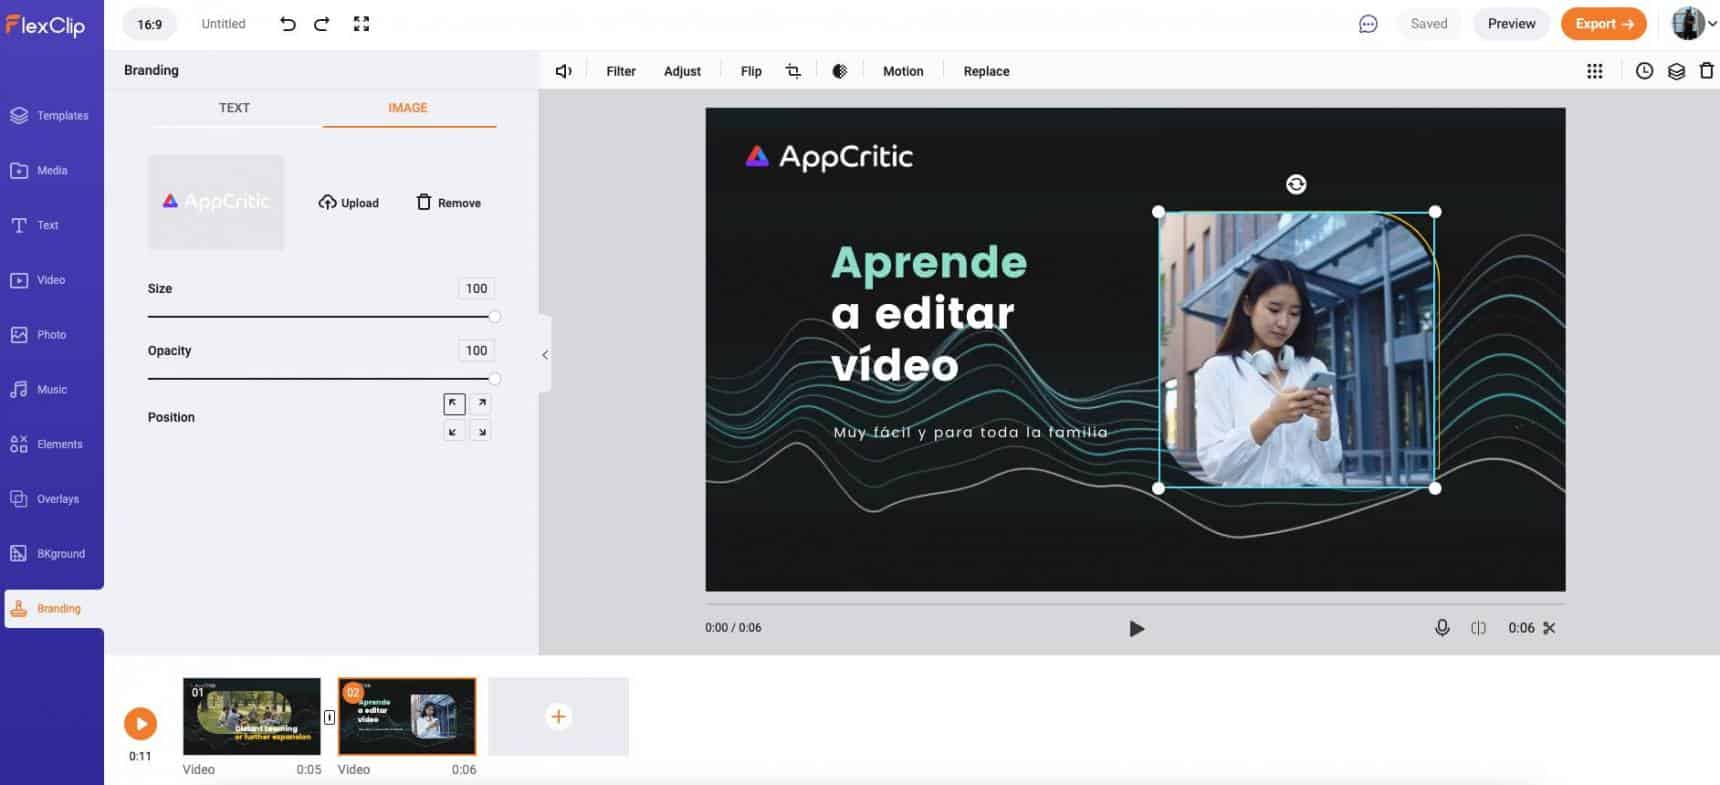
Task: Click Upload to add logo
Action: (349, 203)
